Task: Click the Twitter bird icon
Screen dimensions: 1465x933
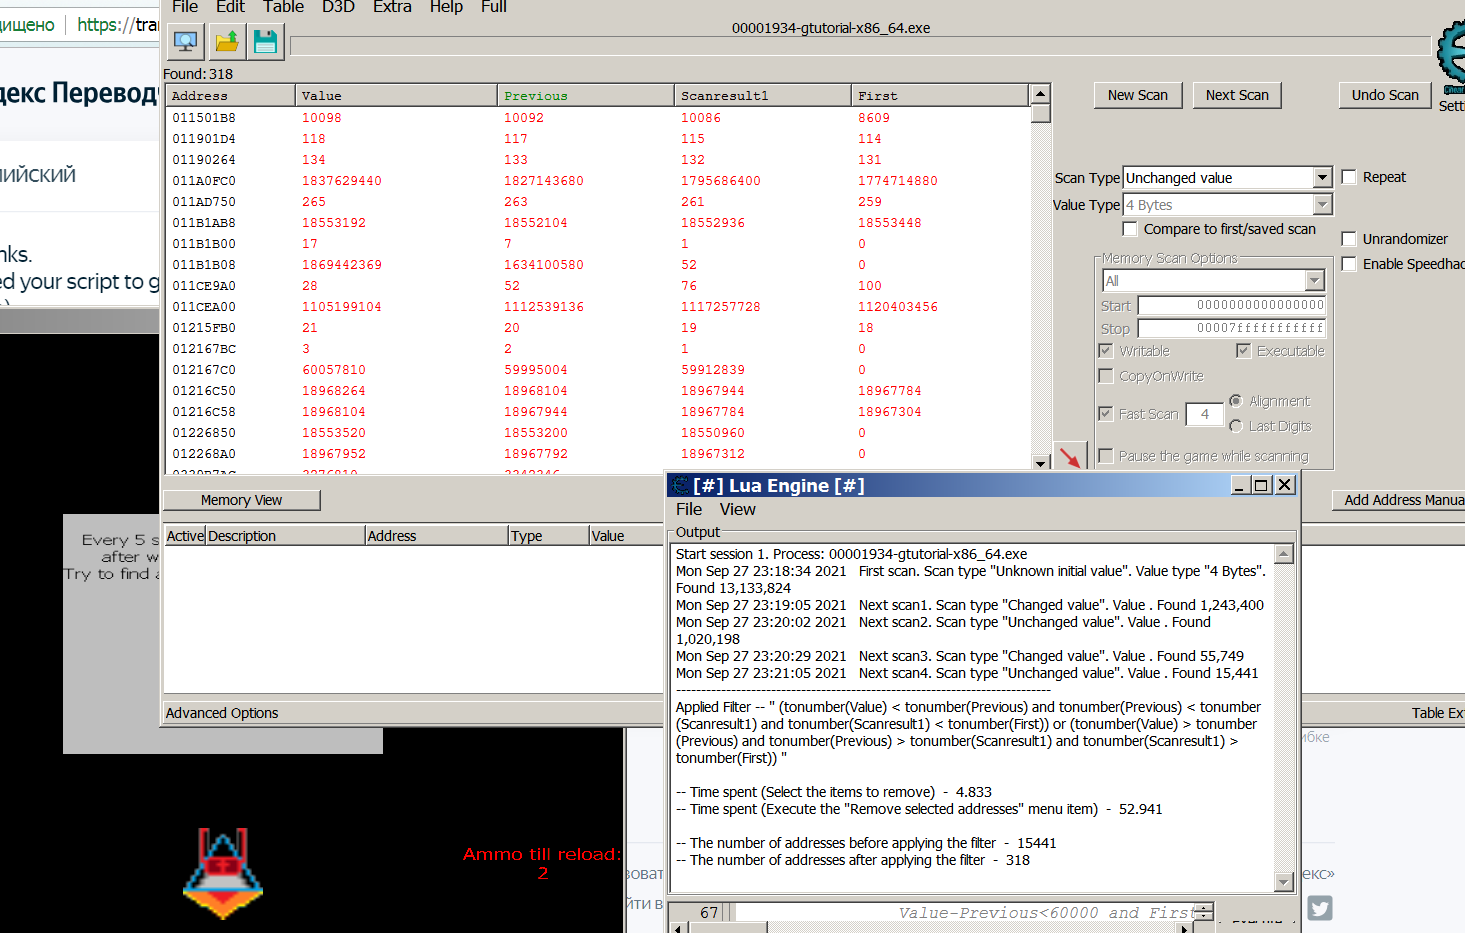Action: [1320, 908]
